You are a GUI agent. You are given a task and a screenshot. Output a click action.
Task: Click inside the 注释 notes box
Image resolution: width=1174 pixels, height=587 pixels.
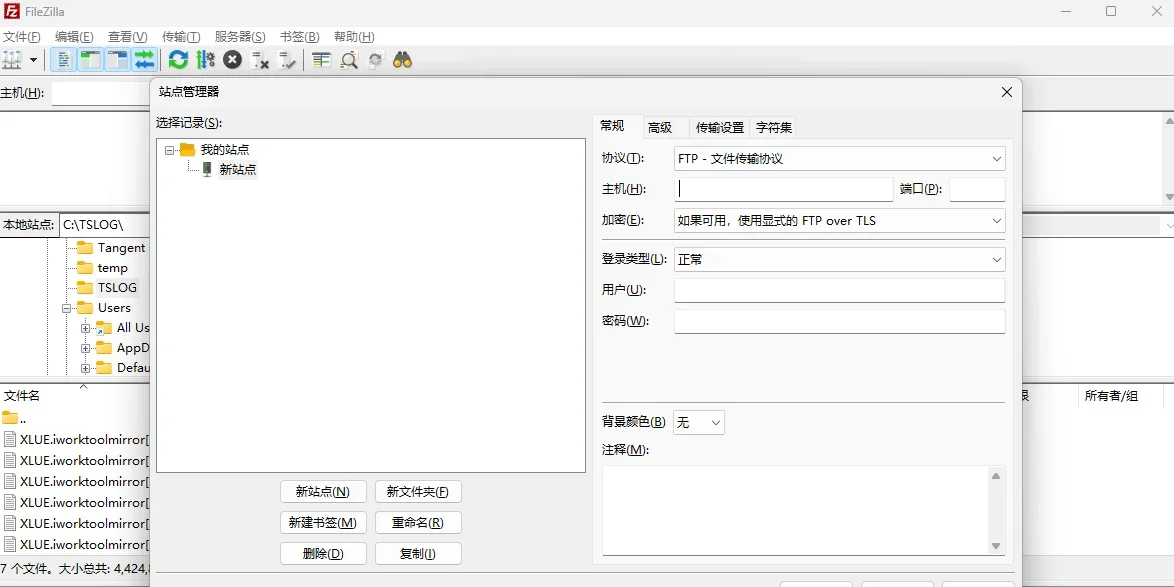pyautogui.click(x=795, y=511)
